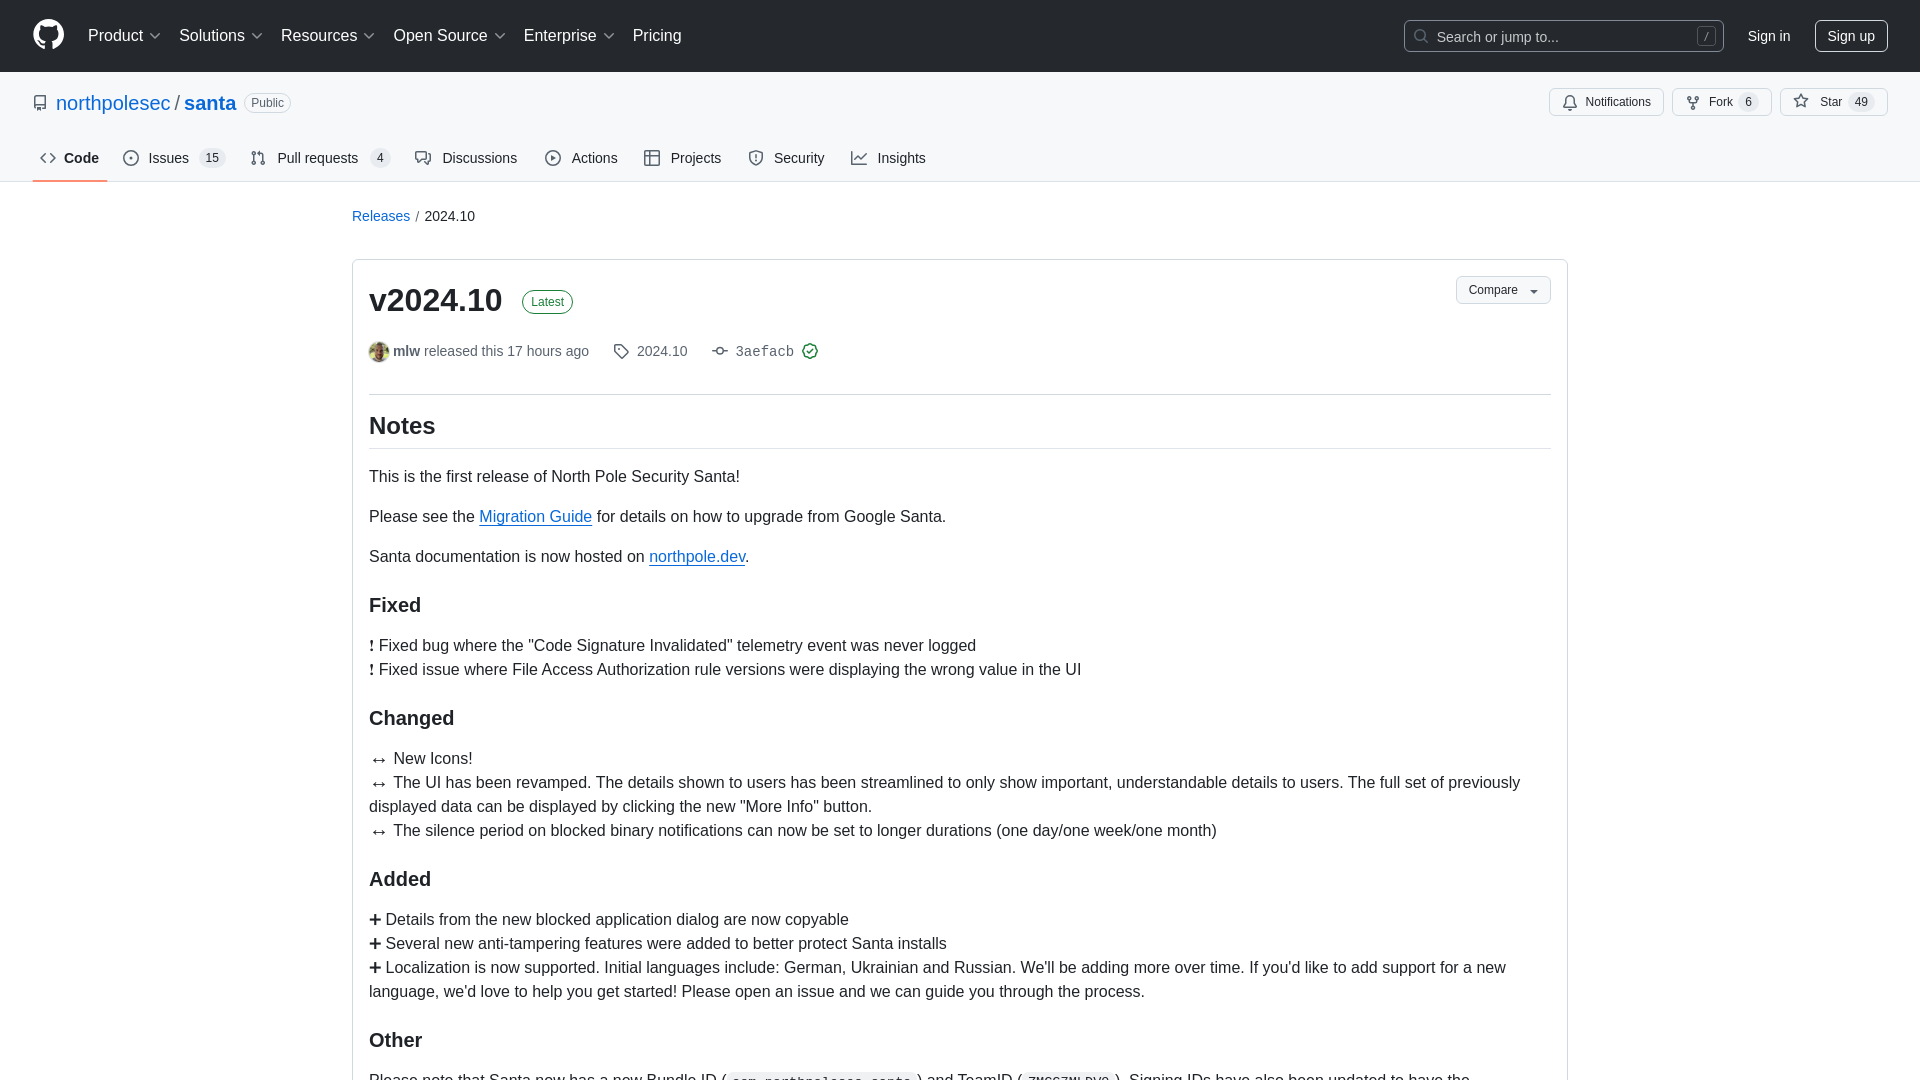Click the Migration Guide link
Screen dimensions: 1920x1080
[x=534, y=517]
